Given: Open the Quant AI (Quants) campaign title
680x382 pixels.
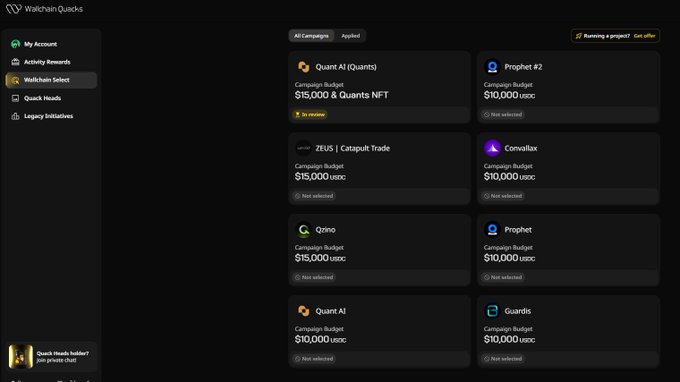Looking at the screenshot, I should click(346, 67).
